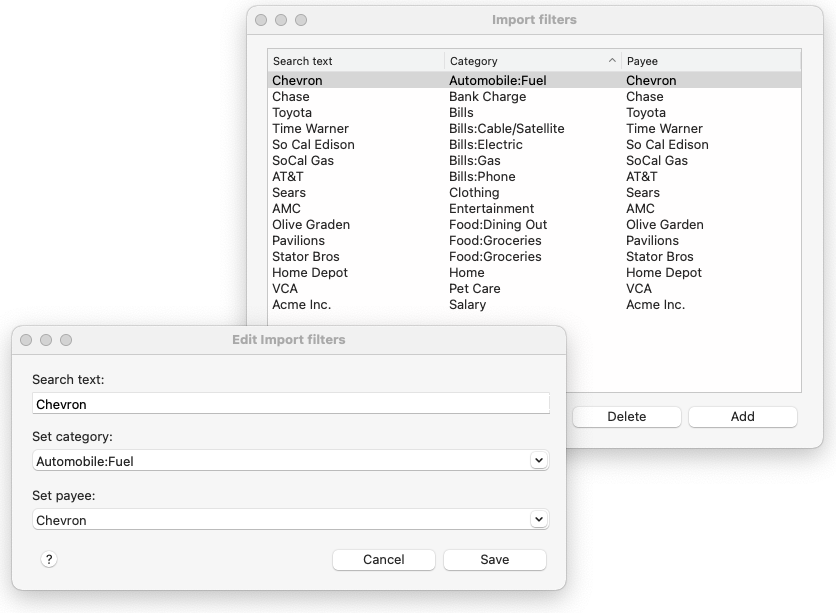Click the Bank Charge category cell
The height and width of the screenshot is (613, 836).
pyautogui.click(x=487, y=96)
